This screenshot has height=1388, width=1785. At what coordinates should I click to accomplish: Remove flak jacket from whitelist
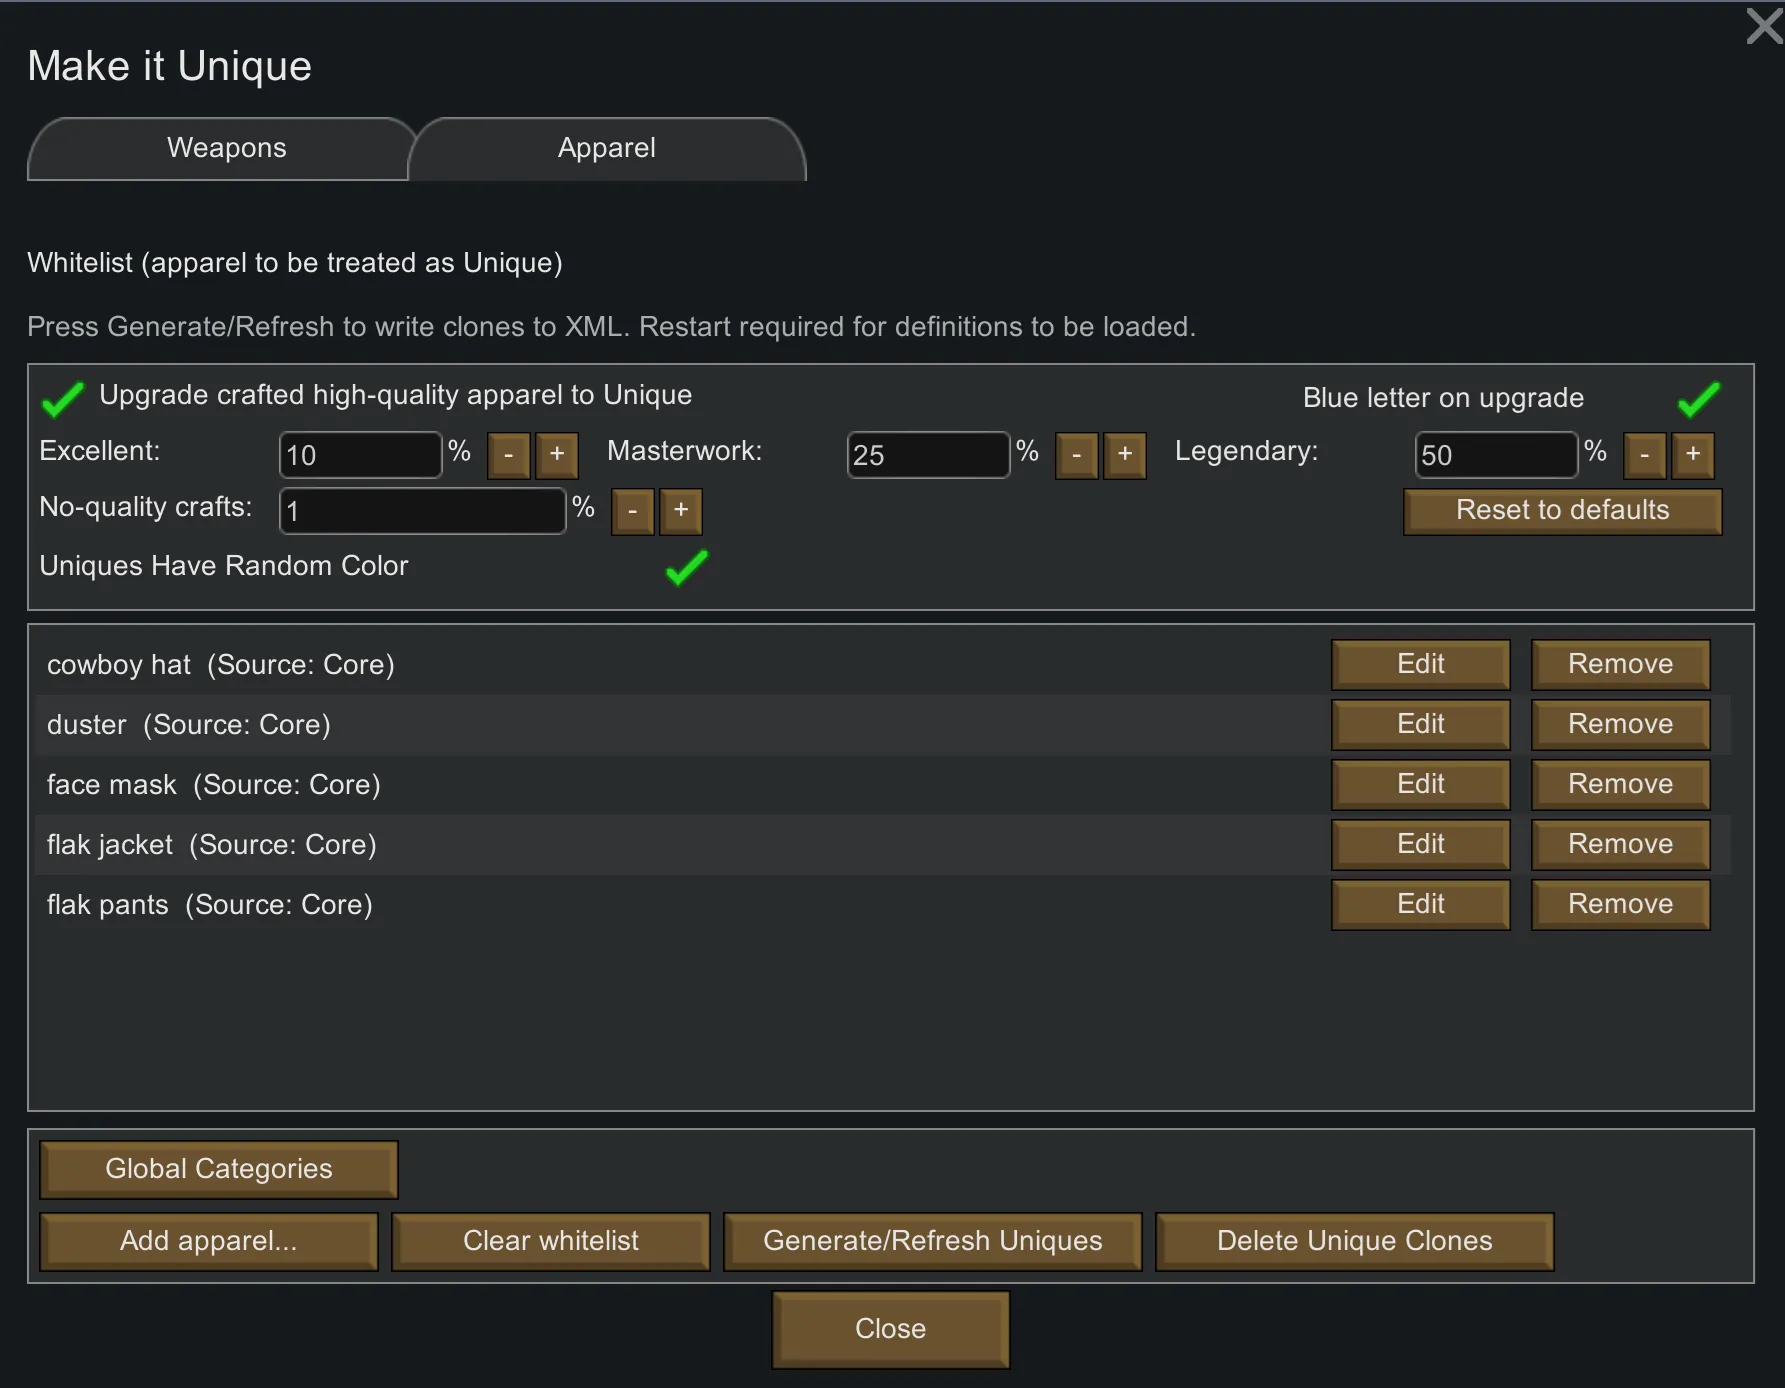pyautogui.click(x=1620, y=845)
